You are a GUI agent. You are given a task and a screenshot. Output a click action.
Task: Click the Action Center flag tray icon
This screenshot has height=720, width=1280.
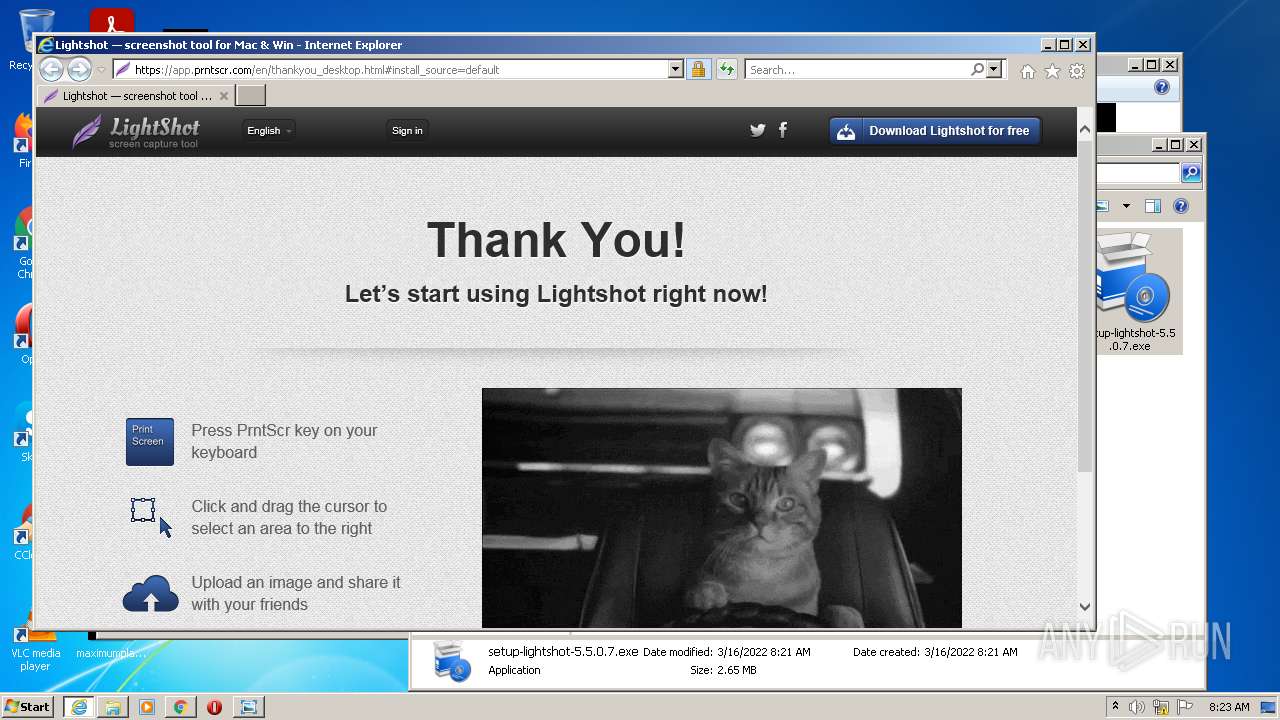point(1184,707)
